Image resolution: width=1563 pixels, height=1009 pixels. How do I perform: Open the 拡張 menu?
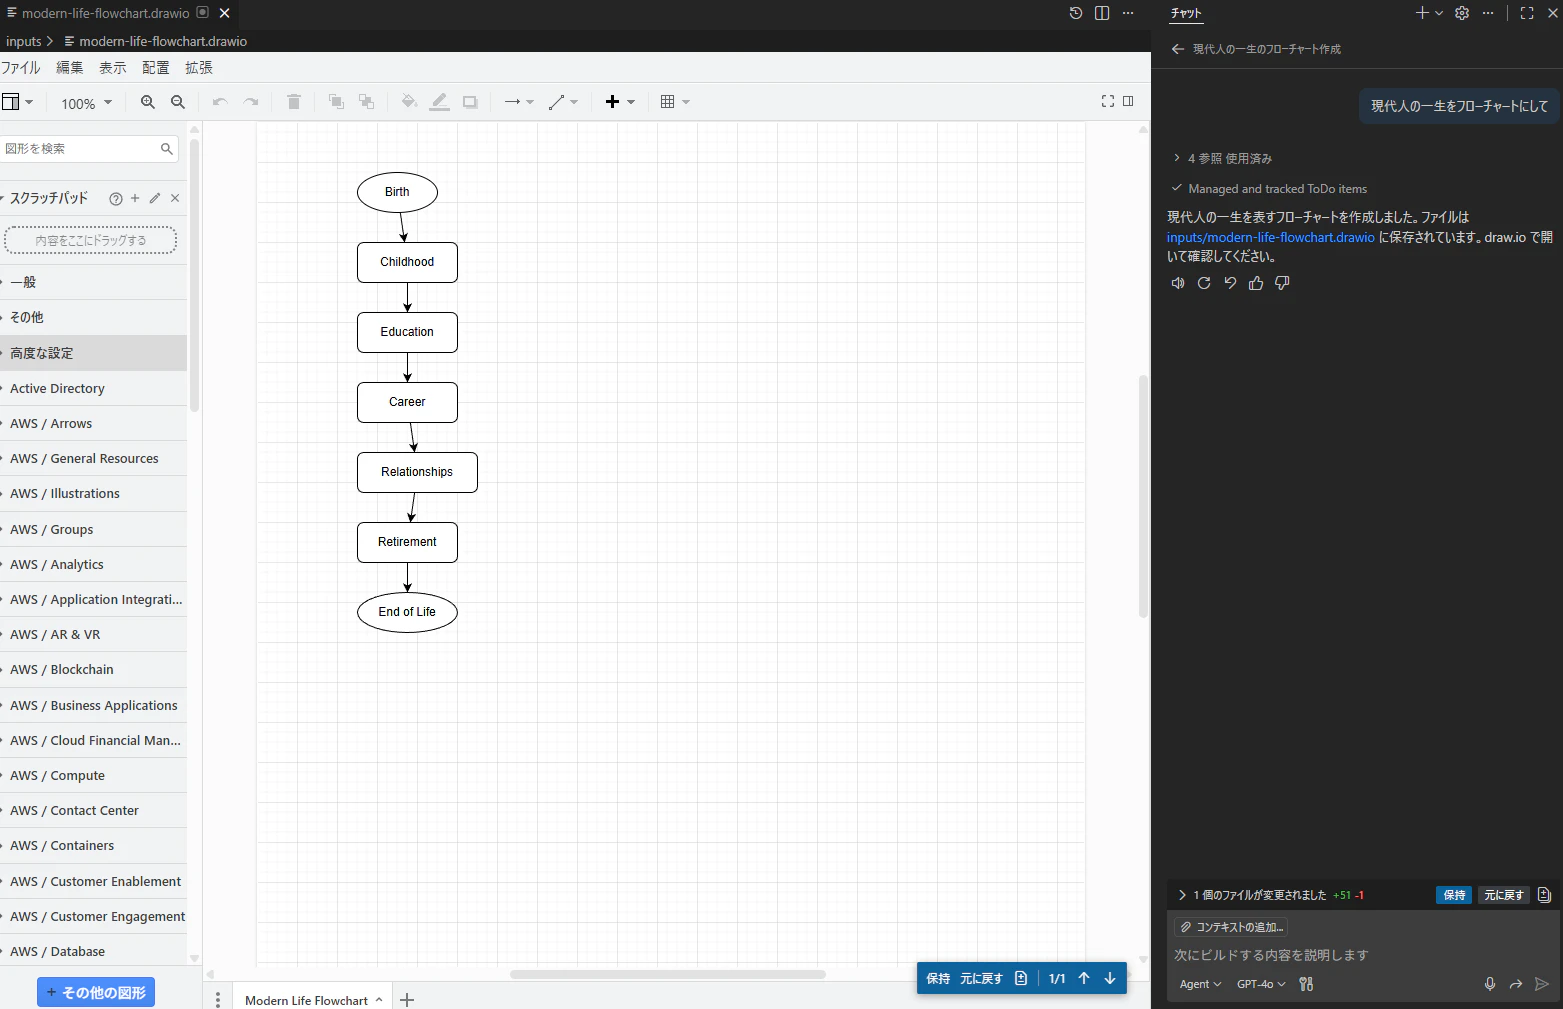pyautogui.click(x=199, y=68)
